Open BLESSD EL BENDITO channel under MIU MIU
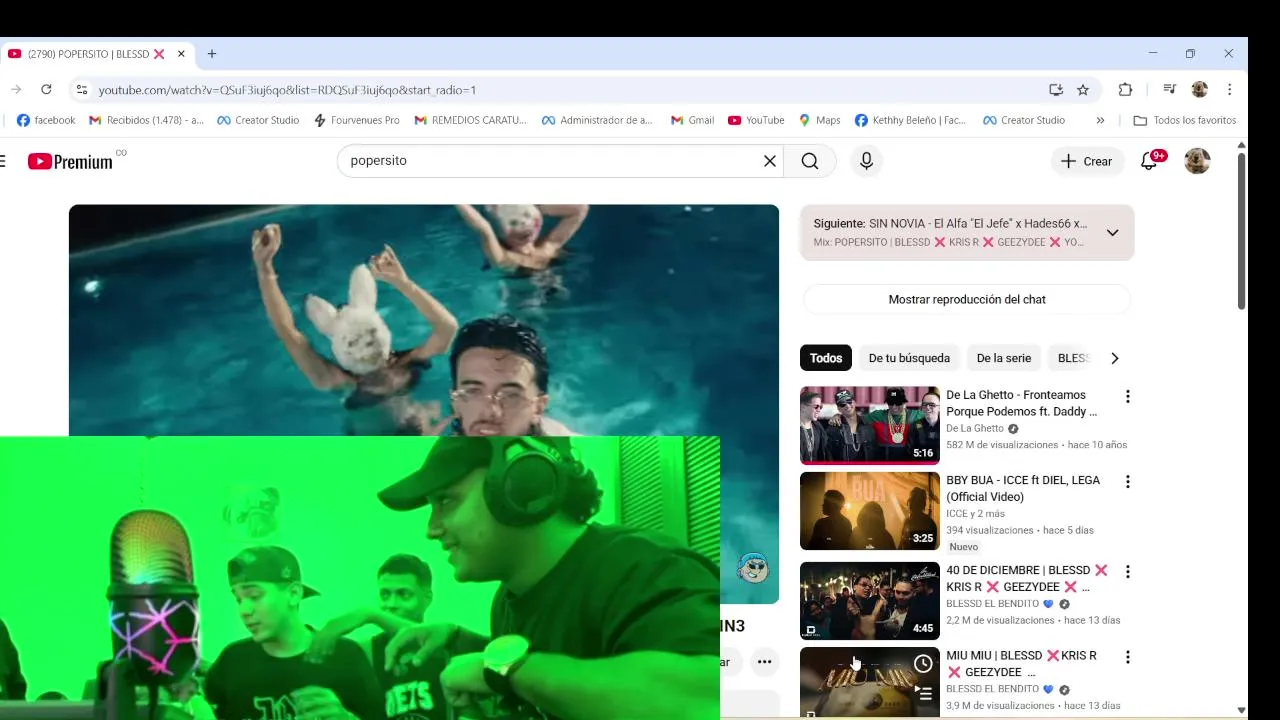The width and height of the screenshot is (1280, 720). click(x=992, y=689)
